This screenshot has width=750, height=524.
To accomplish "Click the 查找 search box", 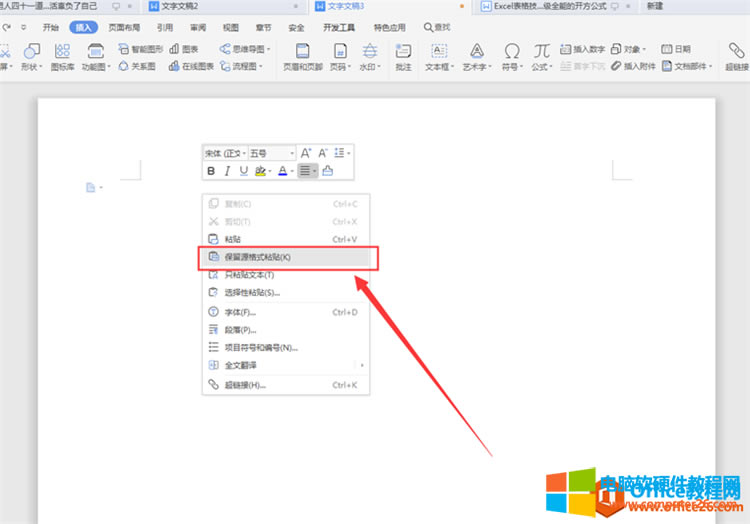I will [437, 28].
